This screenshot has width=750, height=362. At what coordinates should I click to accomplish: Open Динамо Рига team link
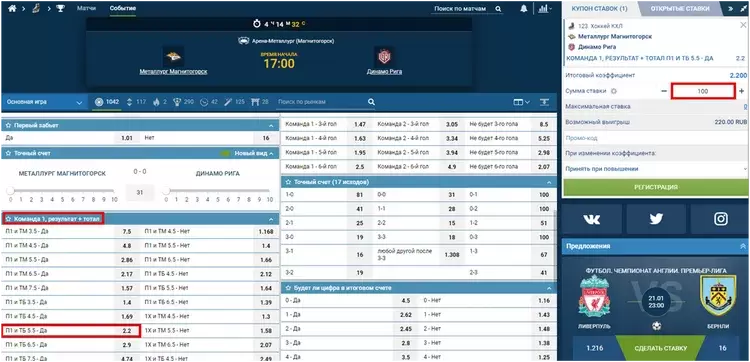(385, 72)
